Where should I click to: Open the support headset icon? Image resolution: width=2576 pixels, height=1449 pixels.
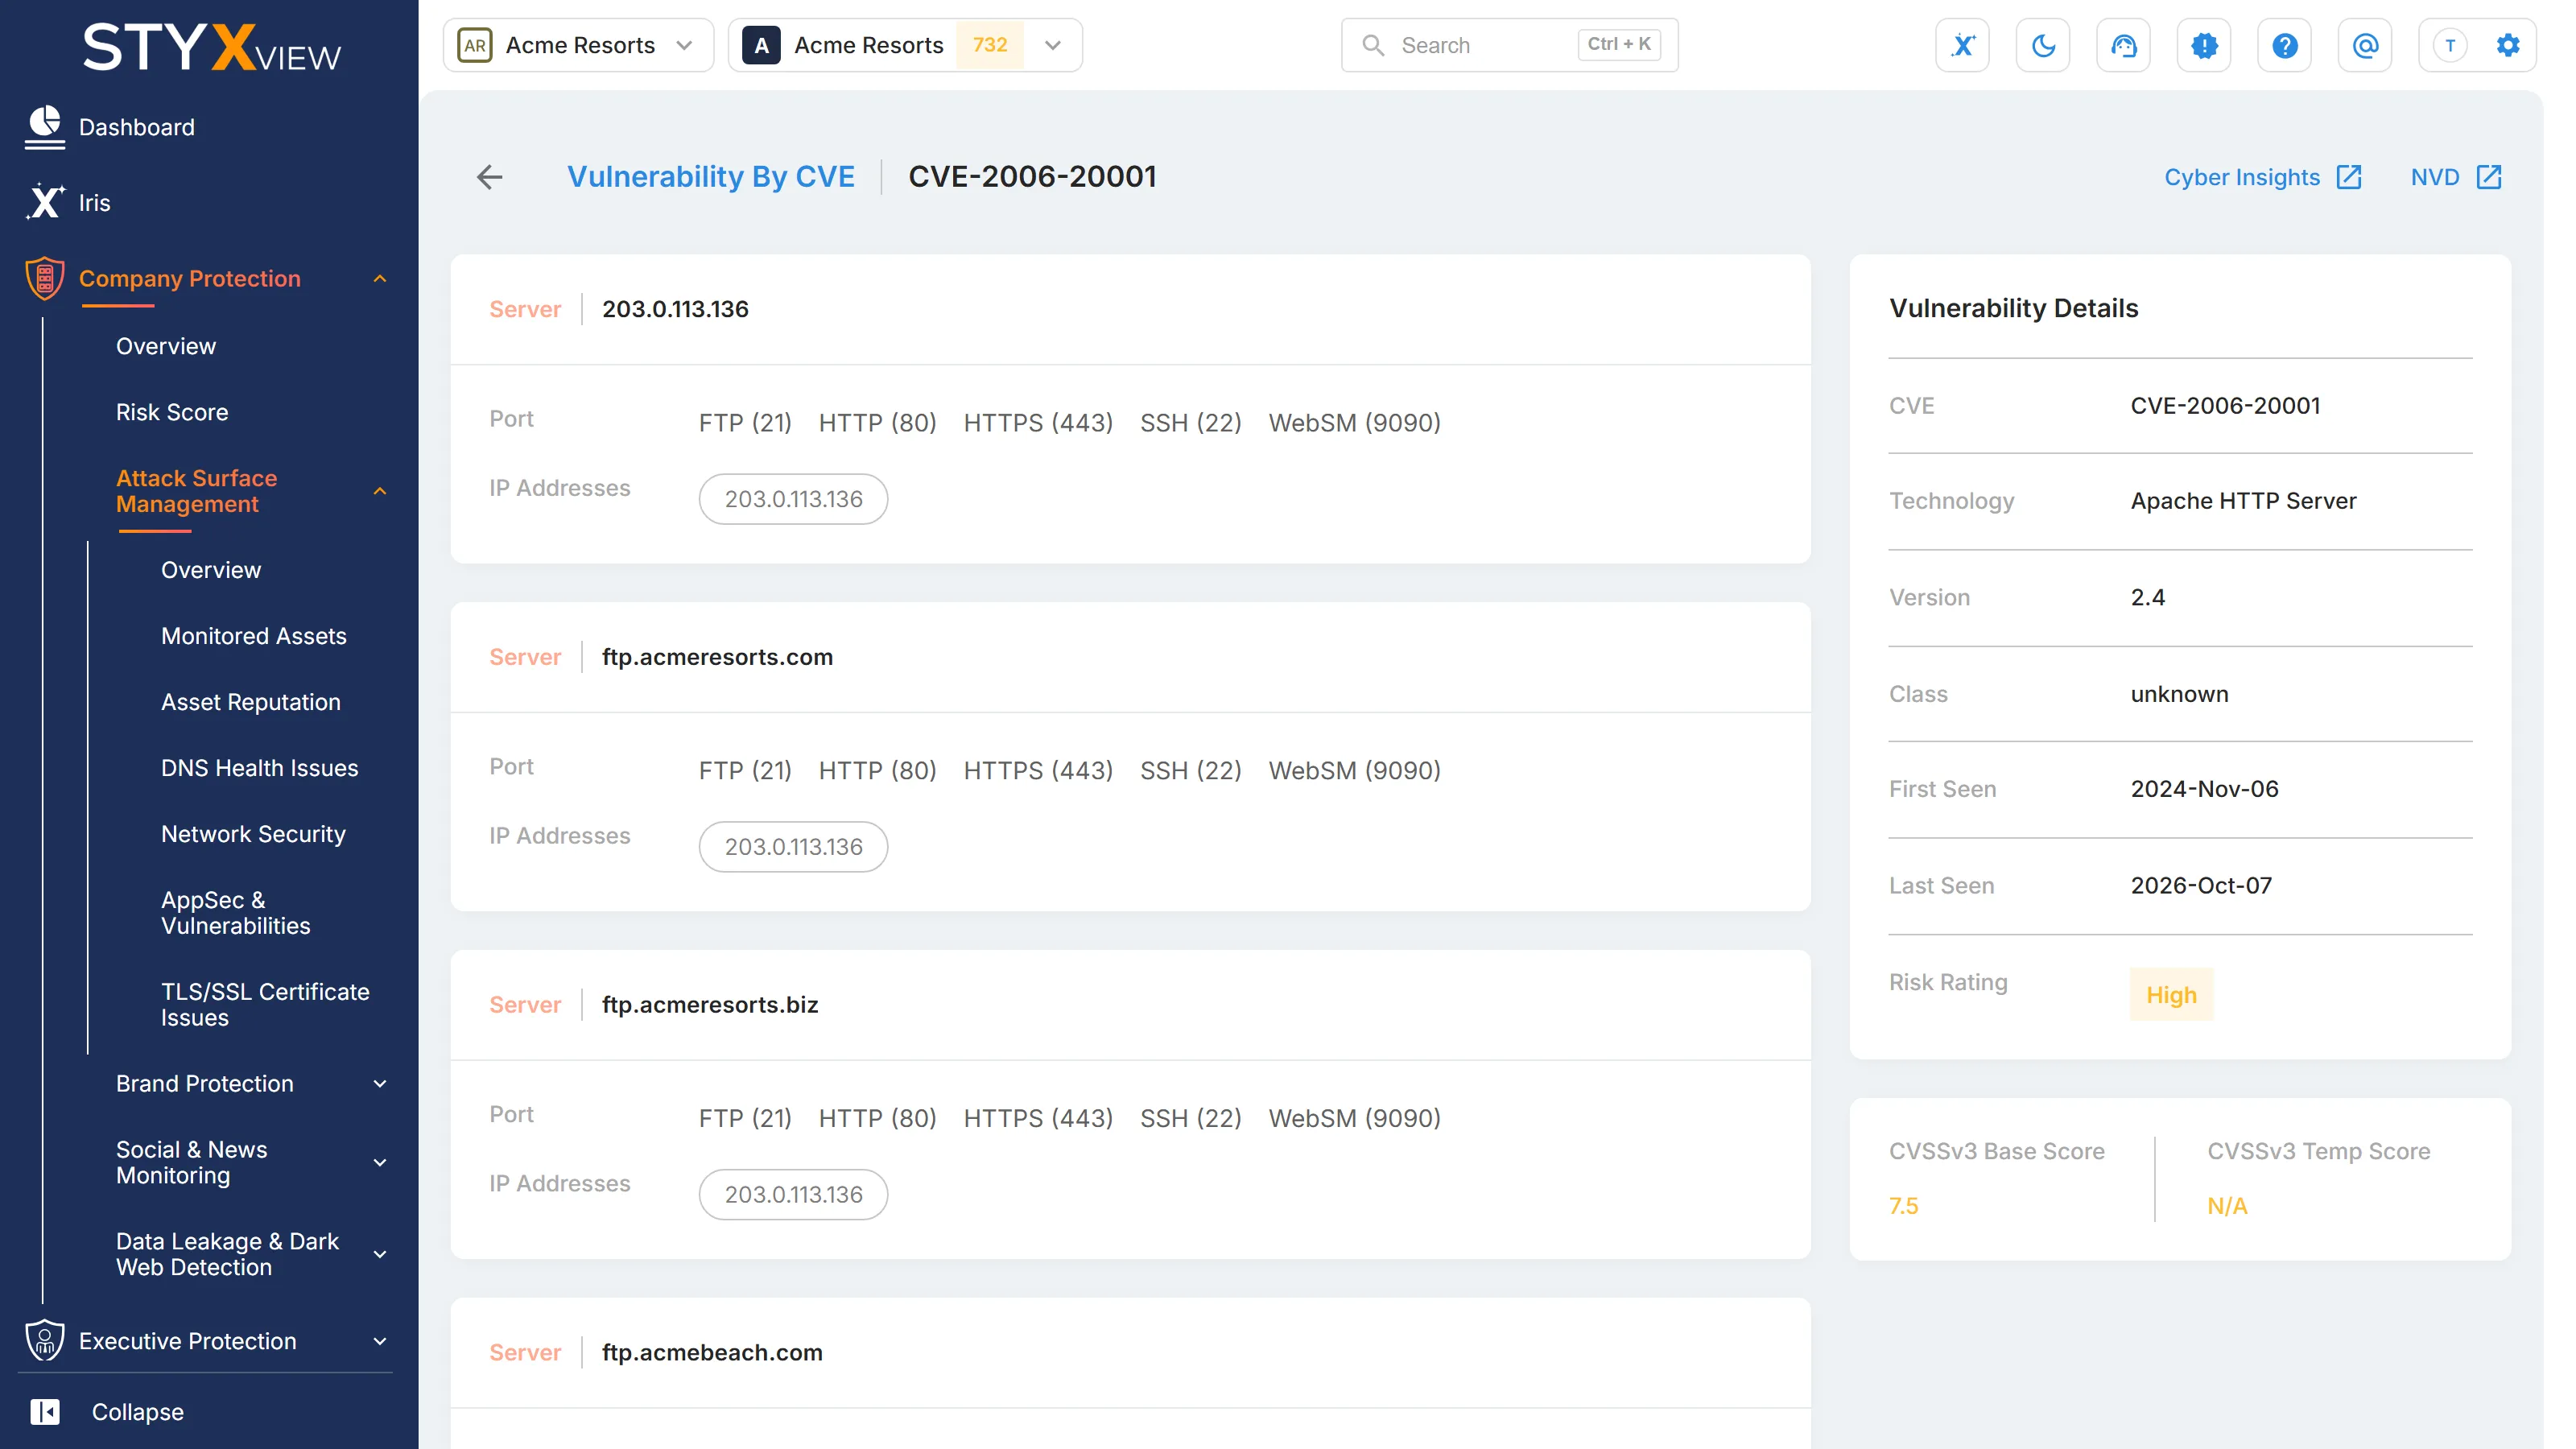click(x=2123, y=45)
